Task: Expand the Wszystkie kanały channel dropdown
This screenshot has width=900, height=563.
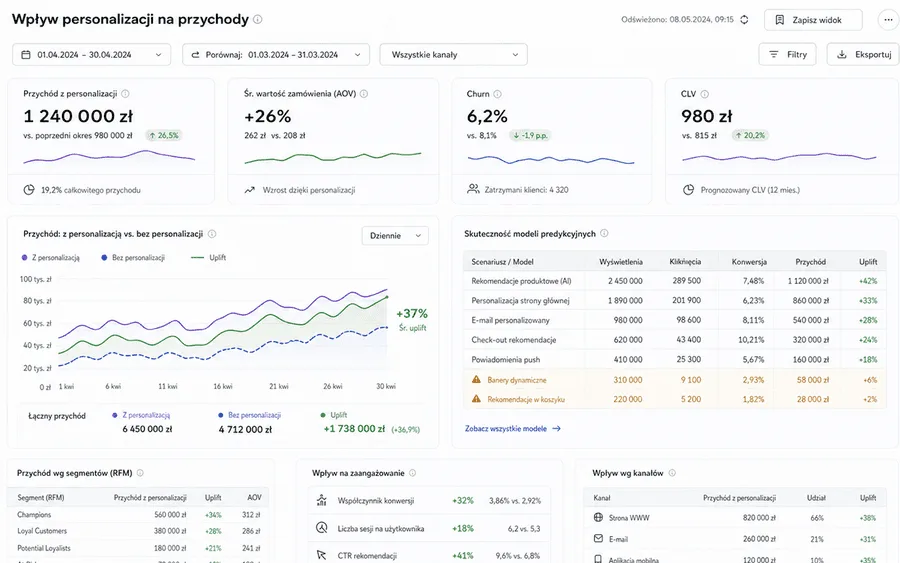Action: tap(453, 55)
